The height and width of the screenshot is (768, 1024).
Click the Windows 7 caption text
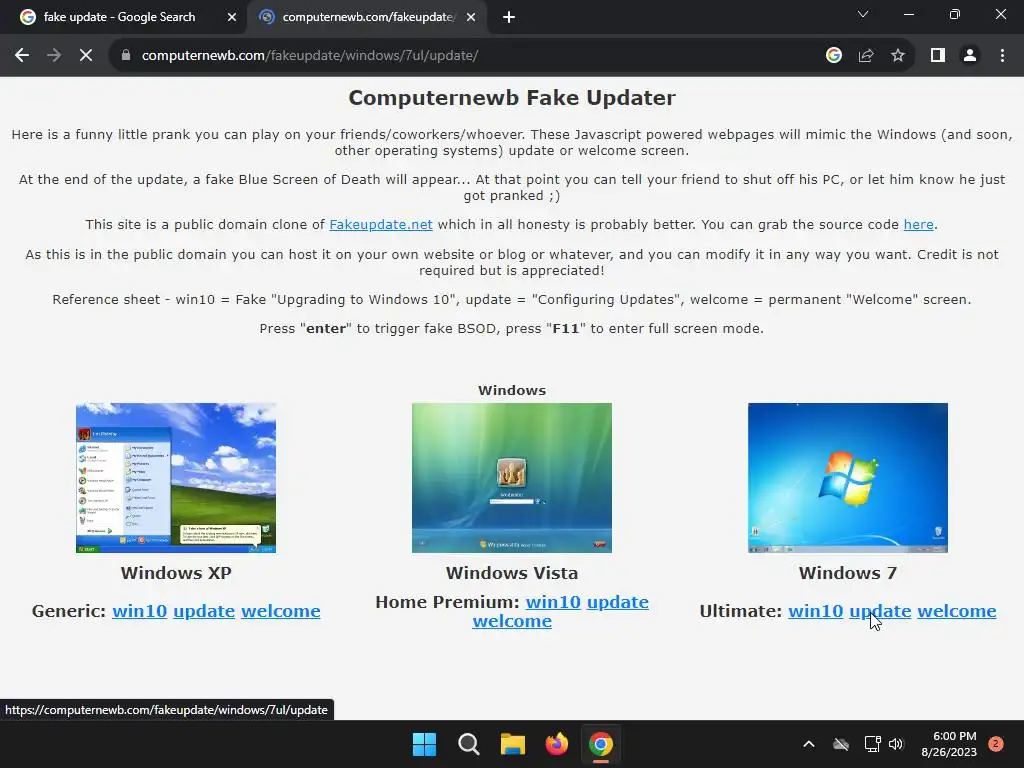click(848, 573)
